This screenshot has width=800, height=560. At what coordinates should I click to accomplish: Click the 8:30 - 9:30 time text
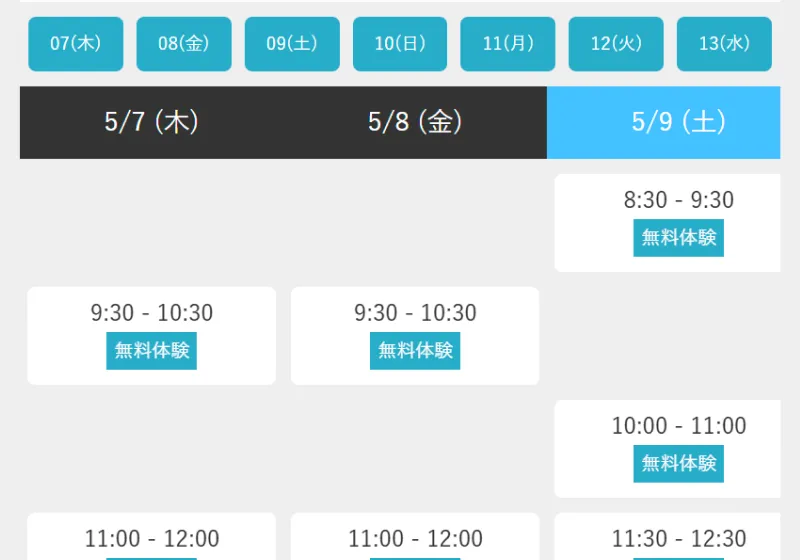point(678,200)
